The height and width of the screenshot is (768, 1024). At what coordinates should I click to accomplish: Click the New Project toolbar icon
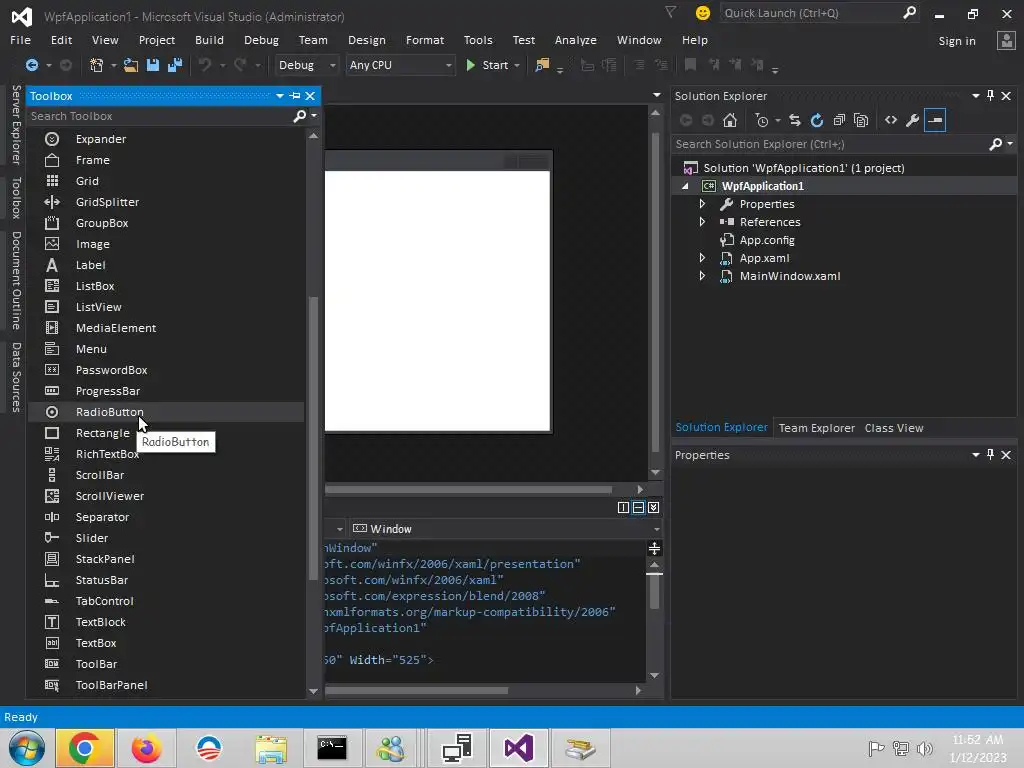[x=97, y=65]
